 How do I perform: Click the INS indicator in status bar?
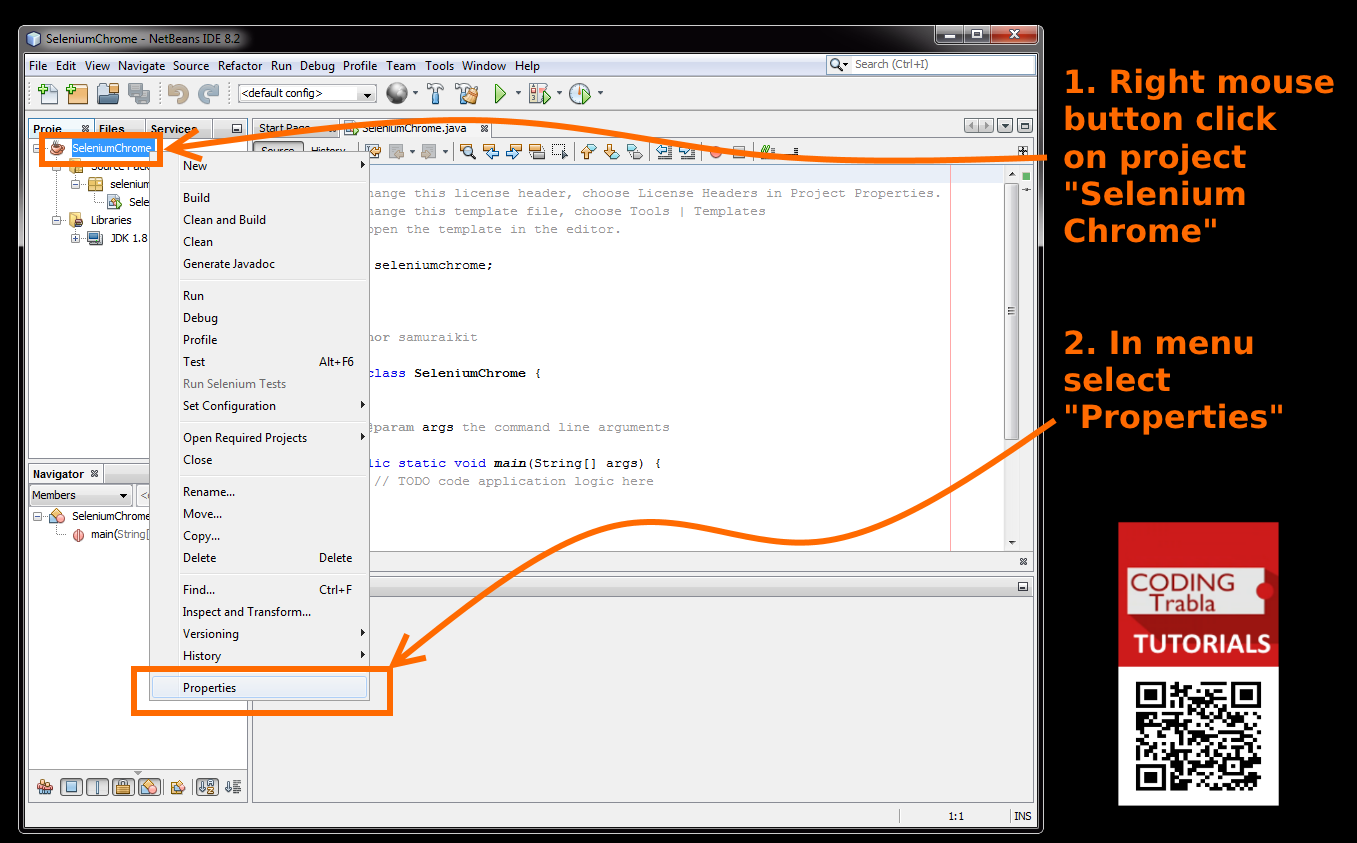point(1023,816)
